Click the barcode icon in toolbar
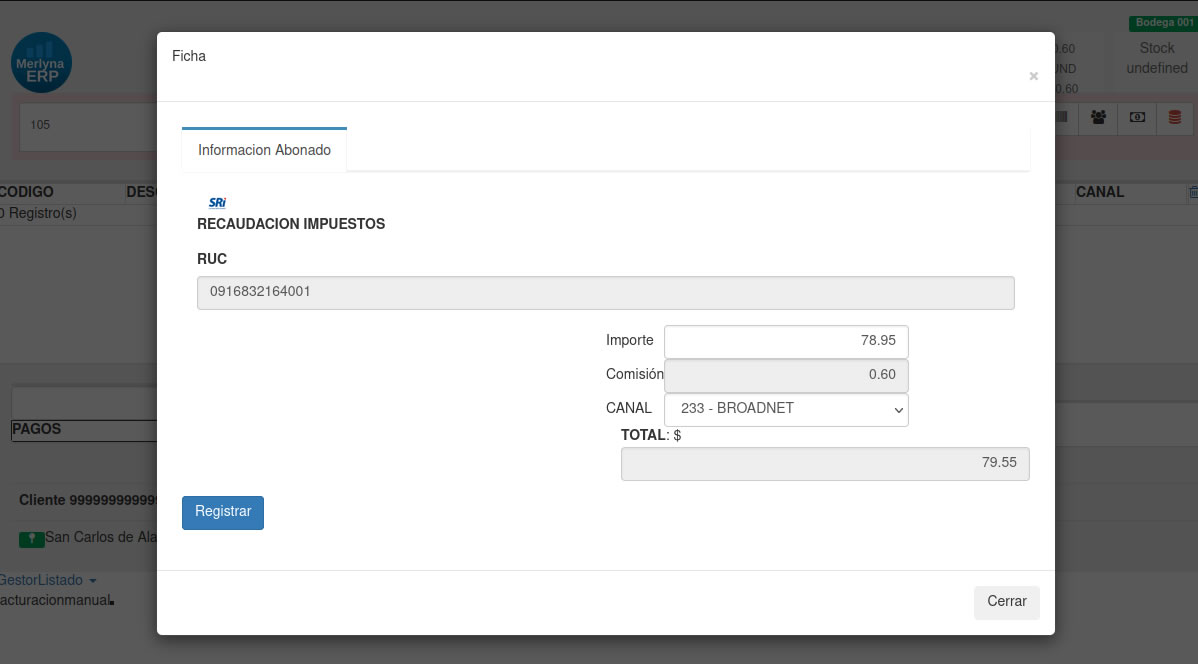Screen dimensions: 1198x664 tap(1062, 117)
